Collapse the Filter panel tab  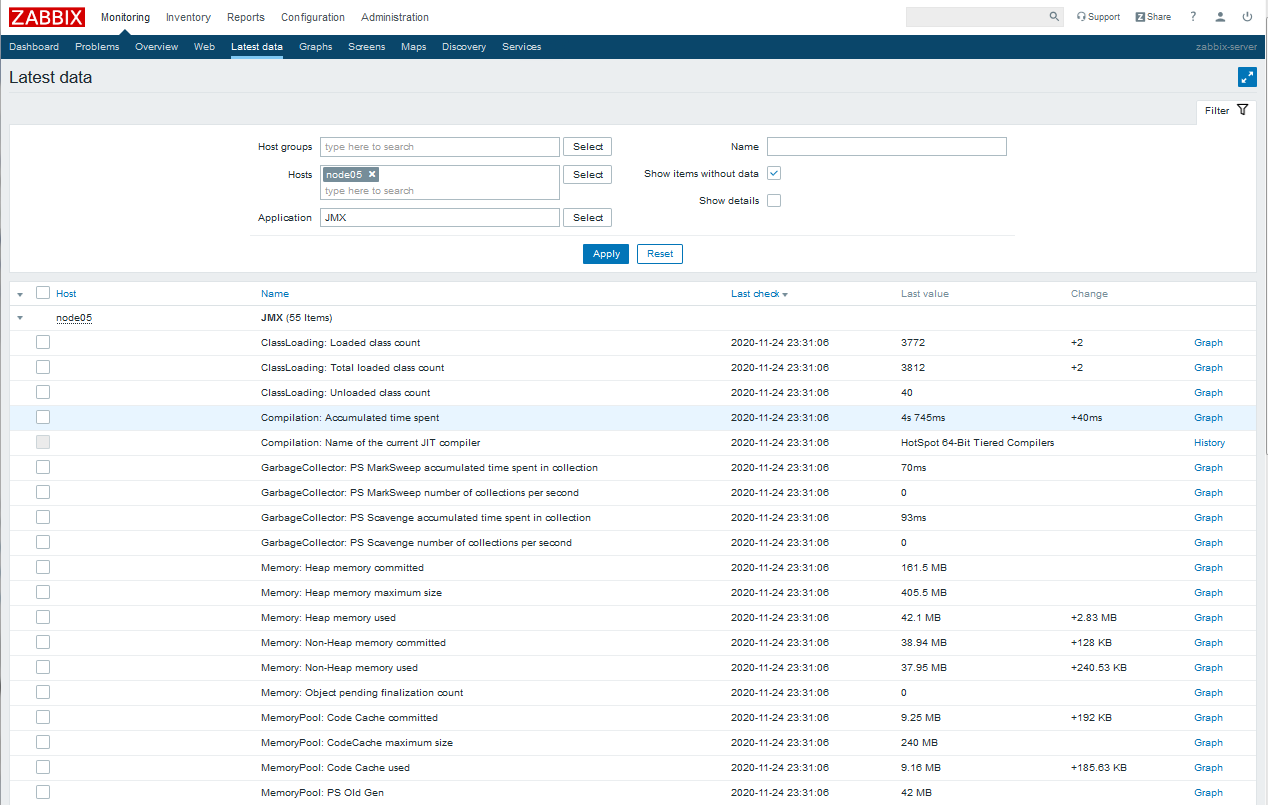point(1226,111)
